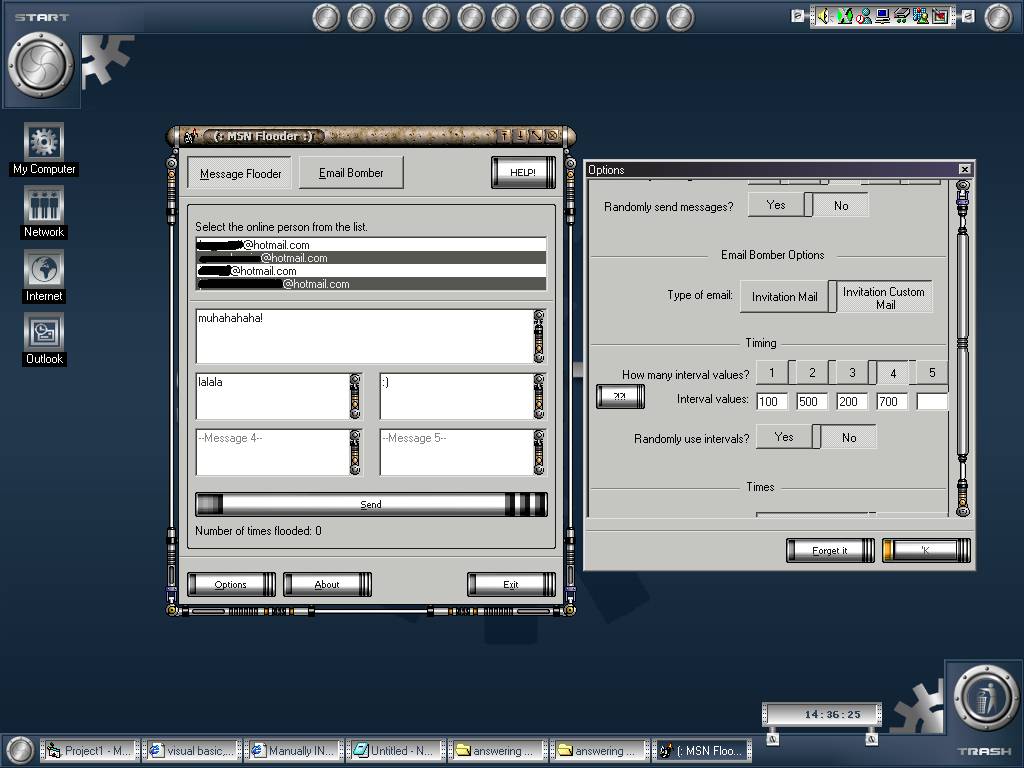Screen dimensions: 1024x768
Task: Click the scrollbar of the muhahahaha! message box
Action: tap(539, 336)
